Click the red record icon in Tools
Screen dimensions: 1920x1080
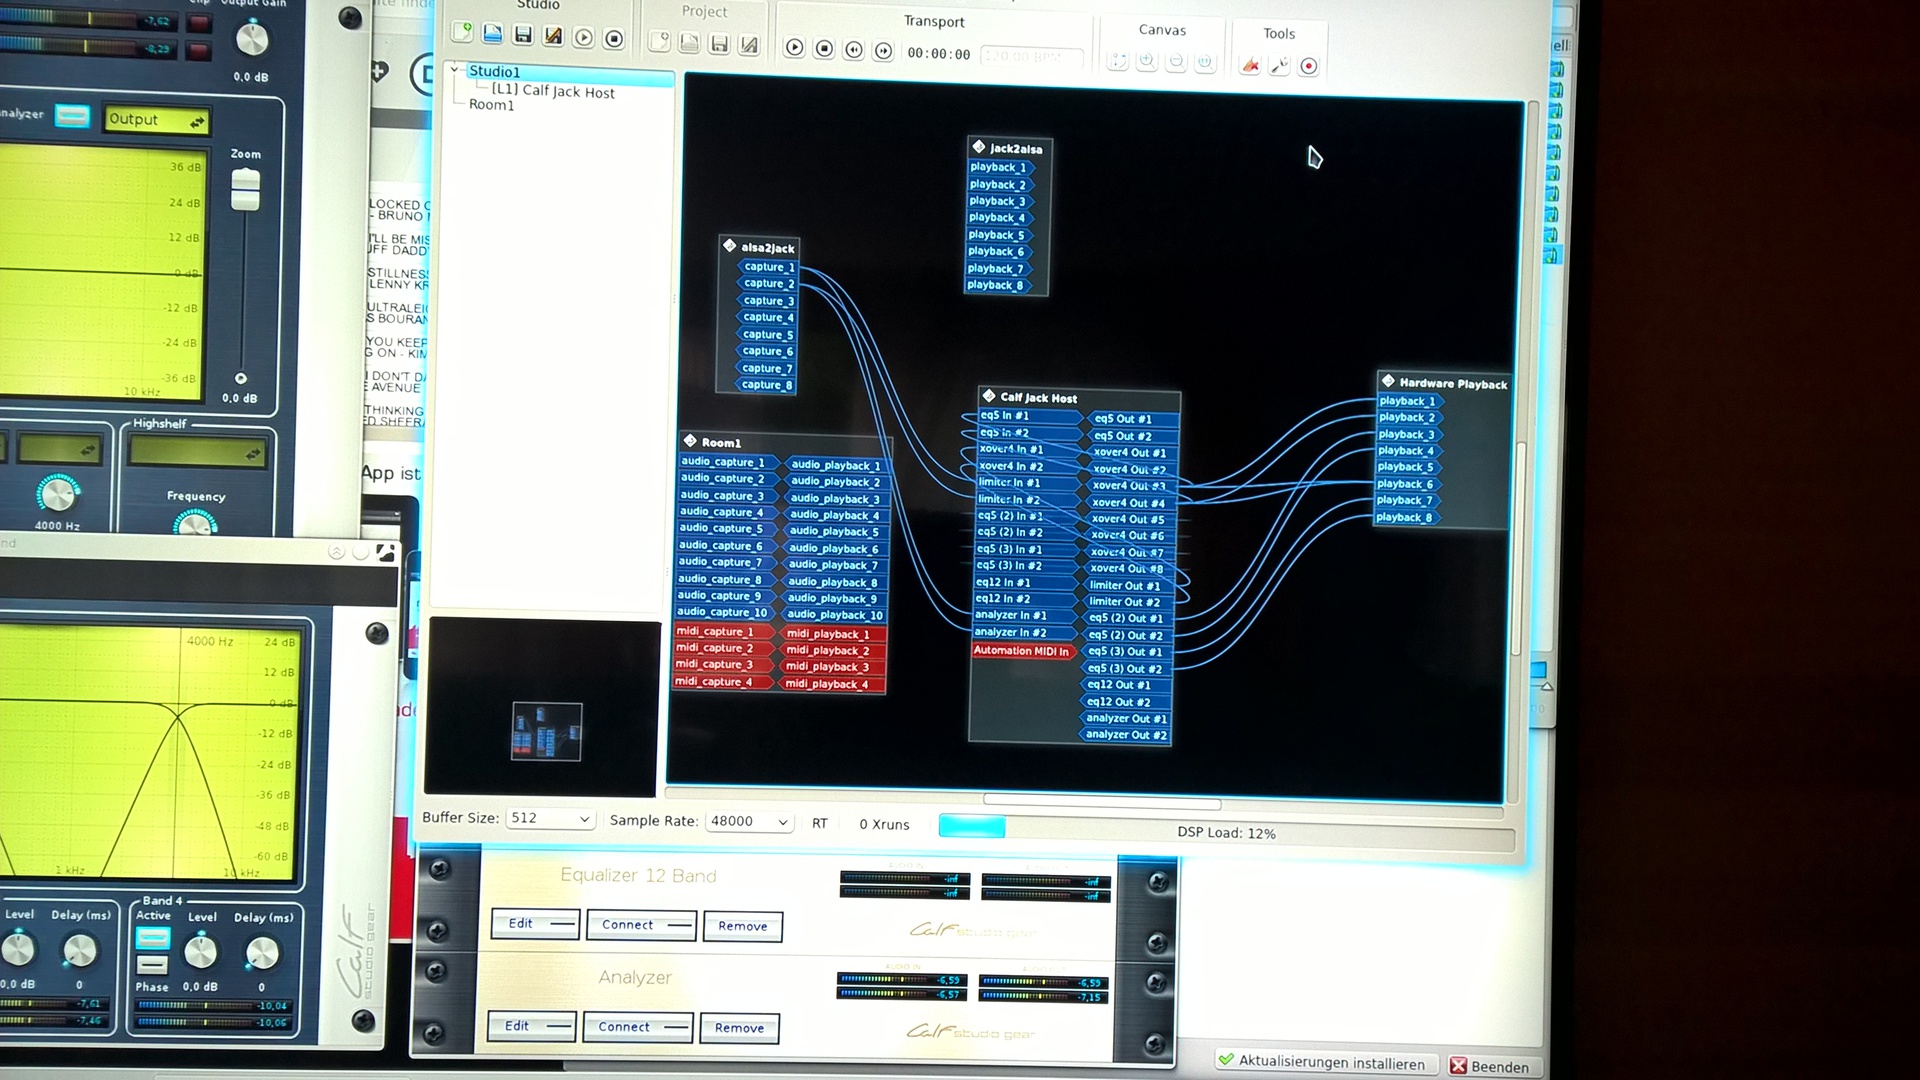1308,66
